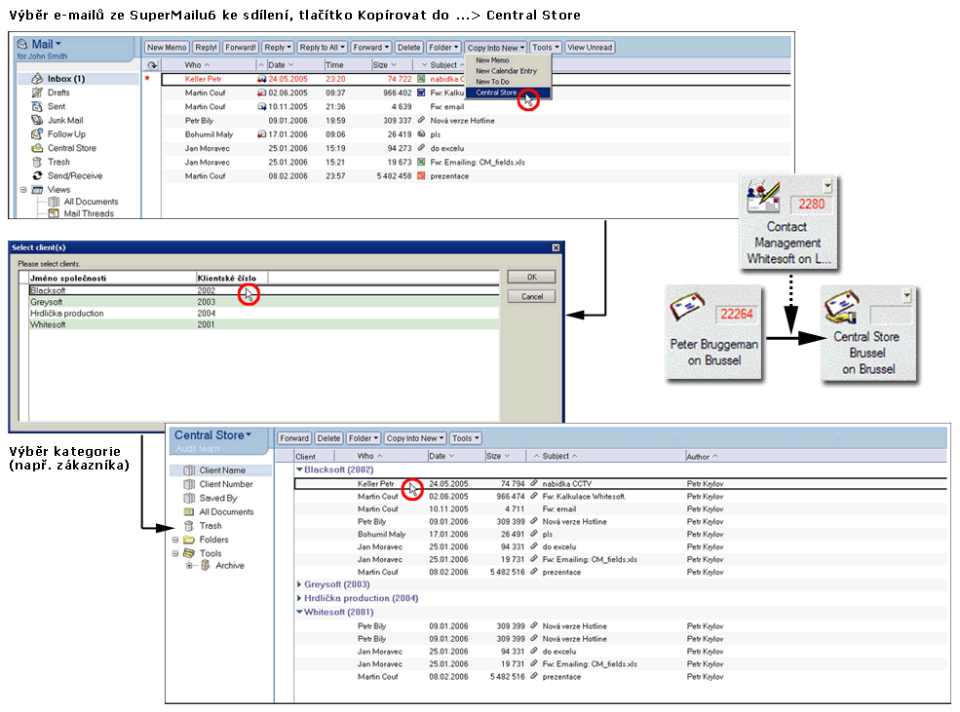Collapse the Blacksoft (2002) category
The height and width of the screenshot is (712, 960).
pyautogui.click(x=300, y=469)
